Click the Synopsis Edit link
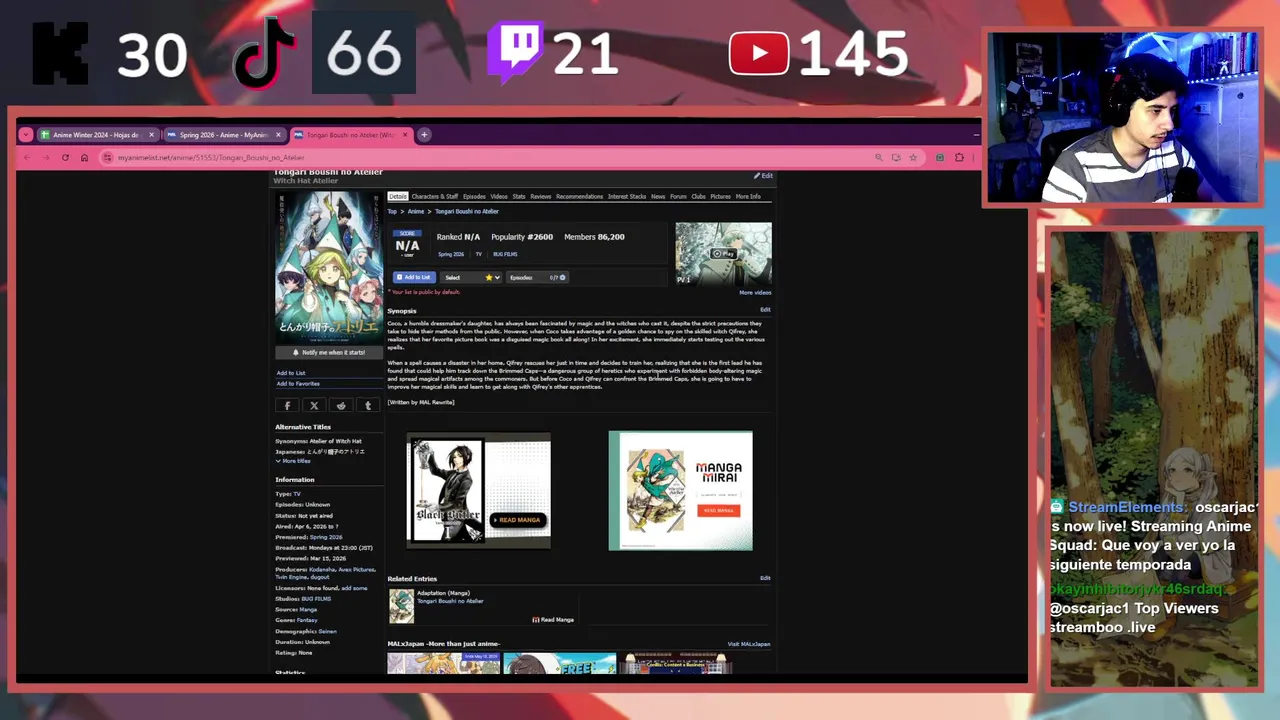This screenshot has height=720, width=1280. (765, 310)
